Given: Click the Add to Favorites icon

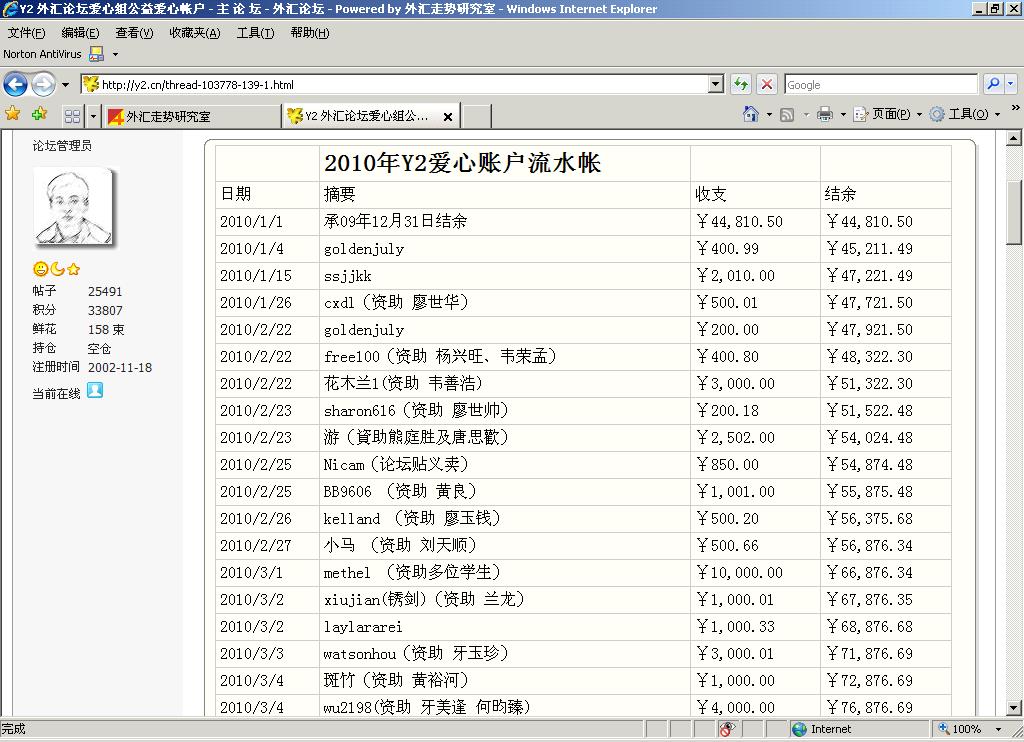Looking at the screenshot, I should pyautogui.click(x=39, y=114).
